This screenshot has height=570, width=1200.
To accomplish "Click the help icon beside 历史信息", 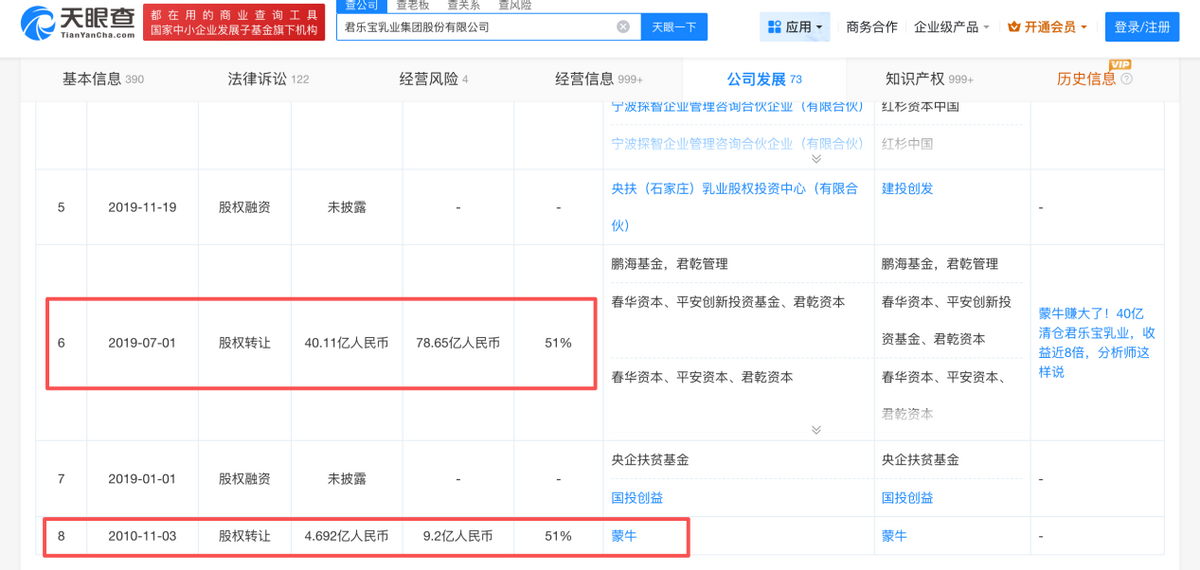I will tap(1127, 79).
